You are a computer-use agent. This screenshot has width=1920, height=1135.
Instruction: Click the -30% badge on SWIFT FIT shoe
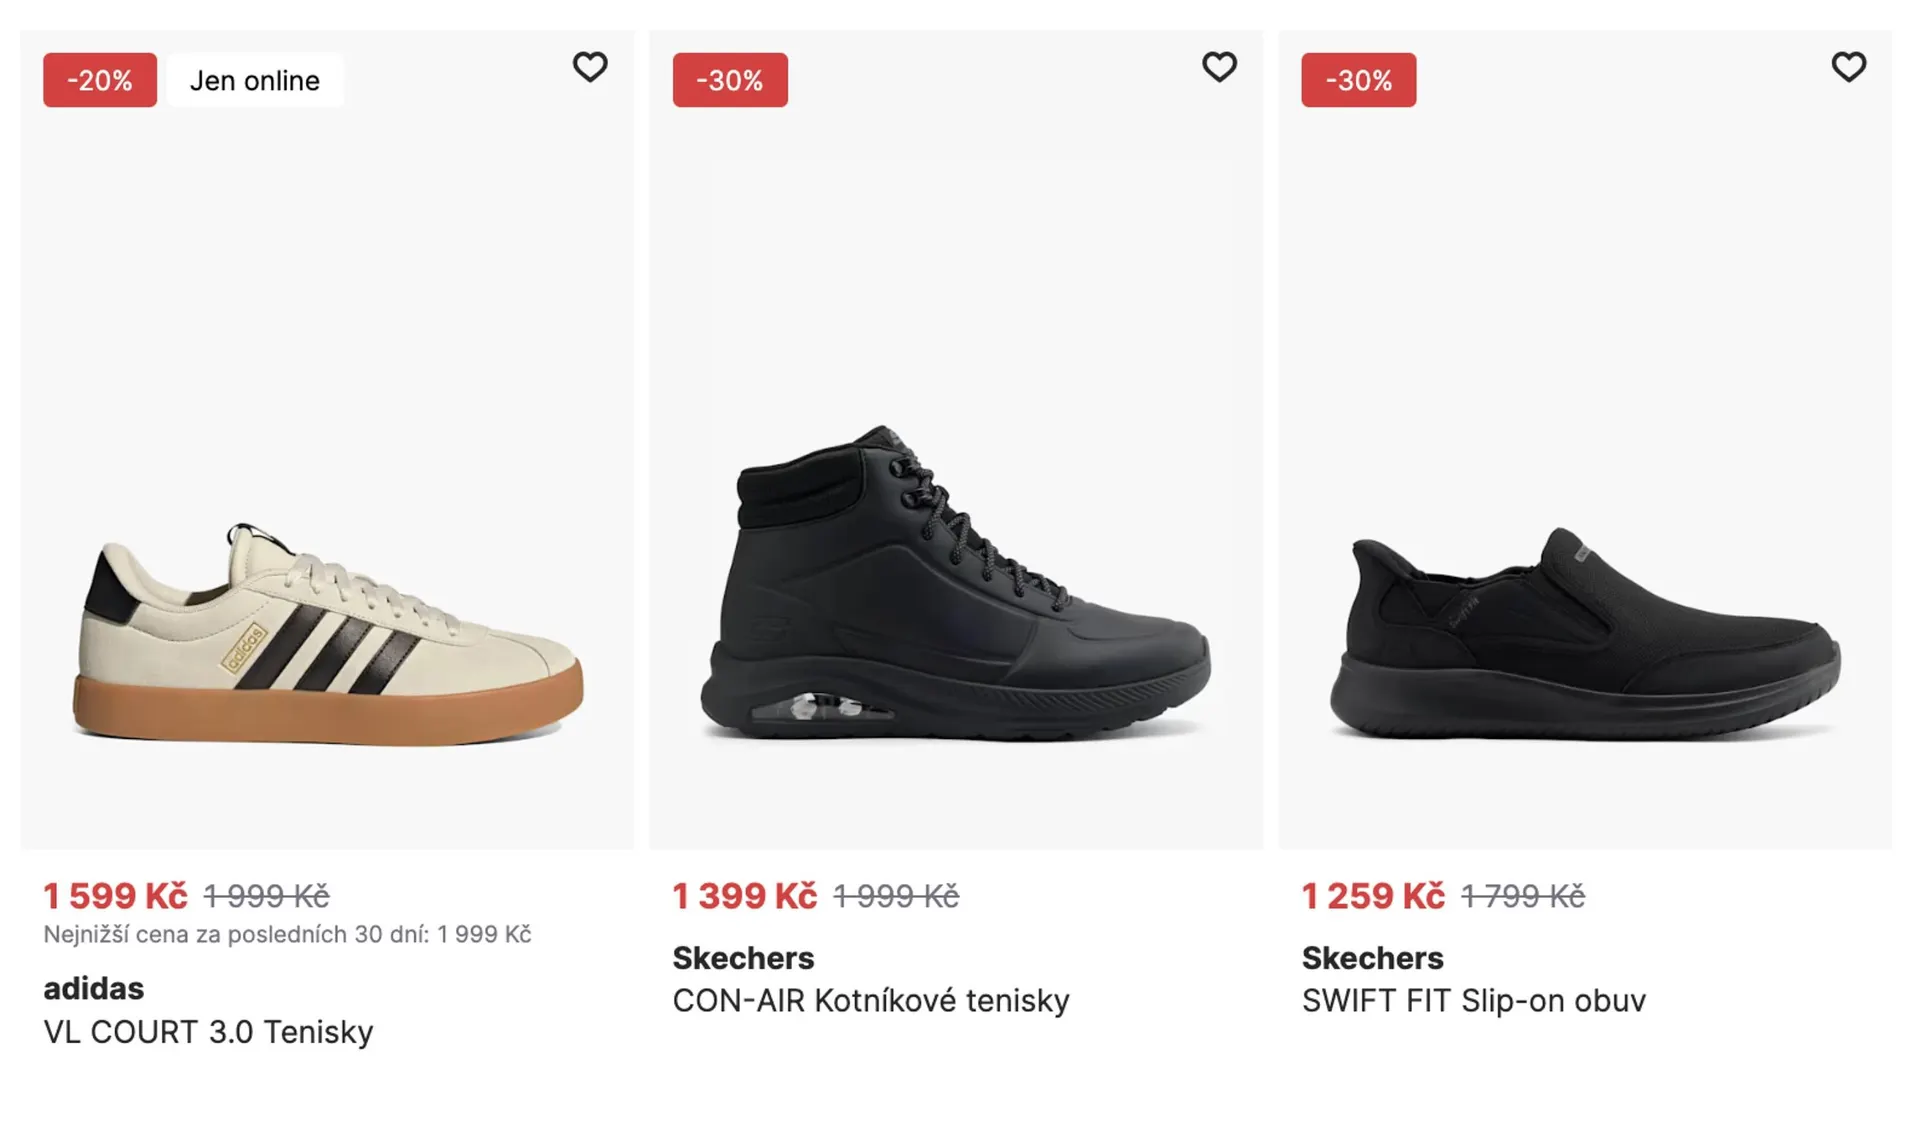pos(1358,80)
